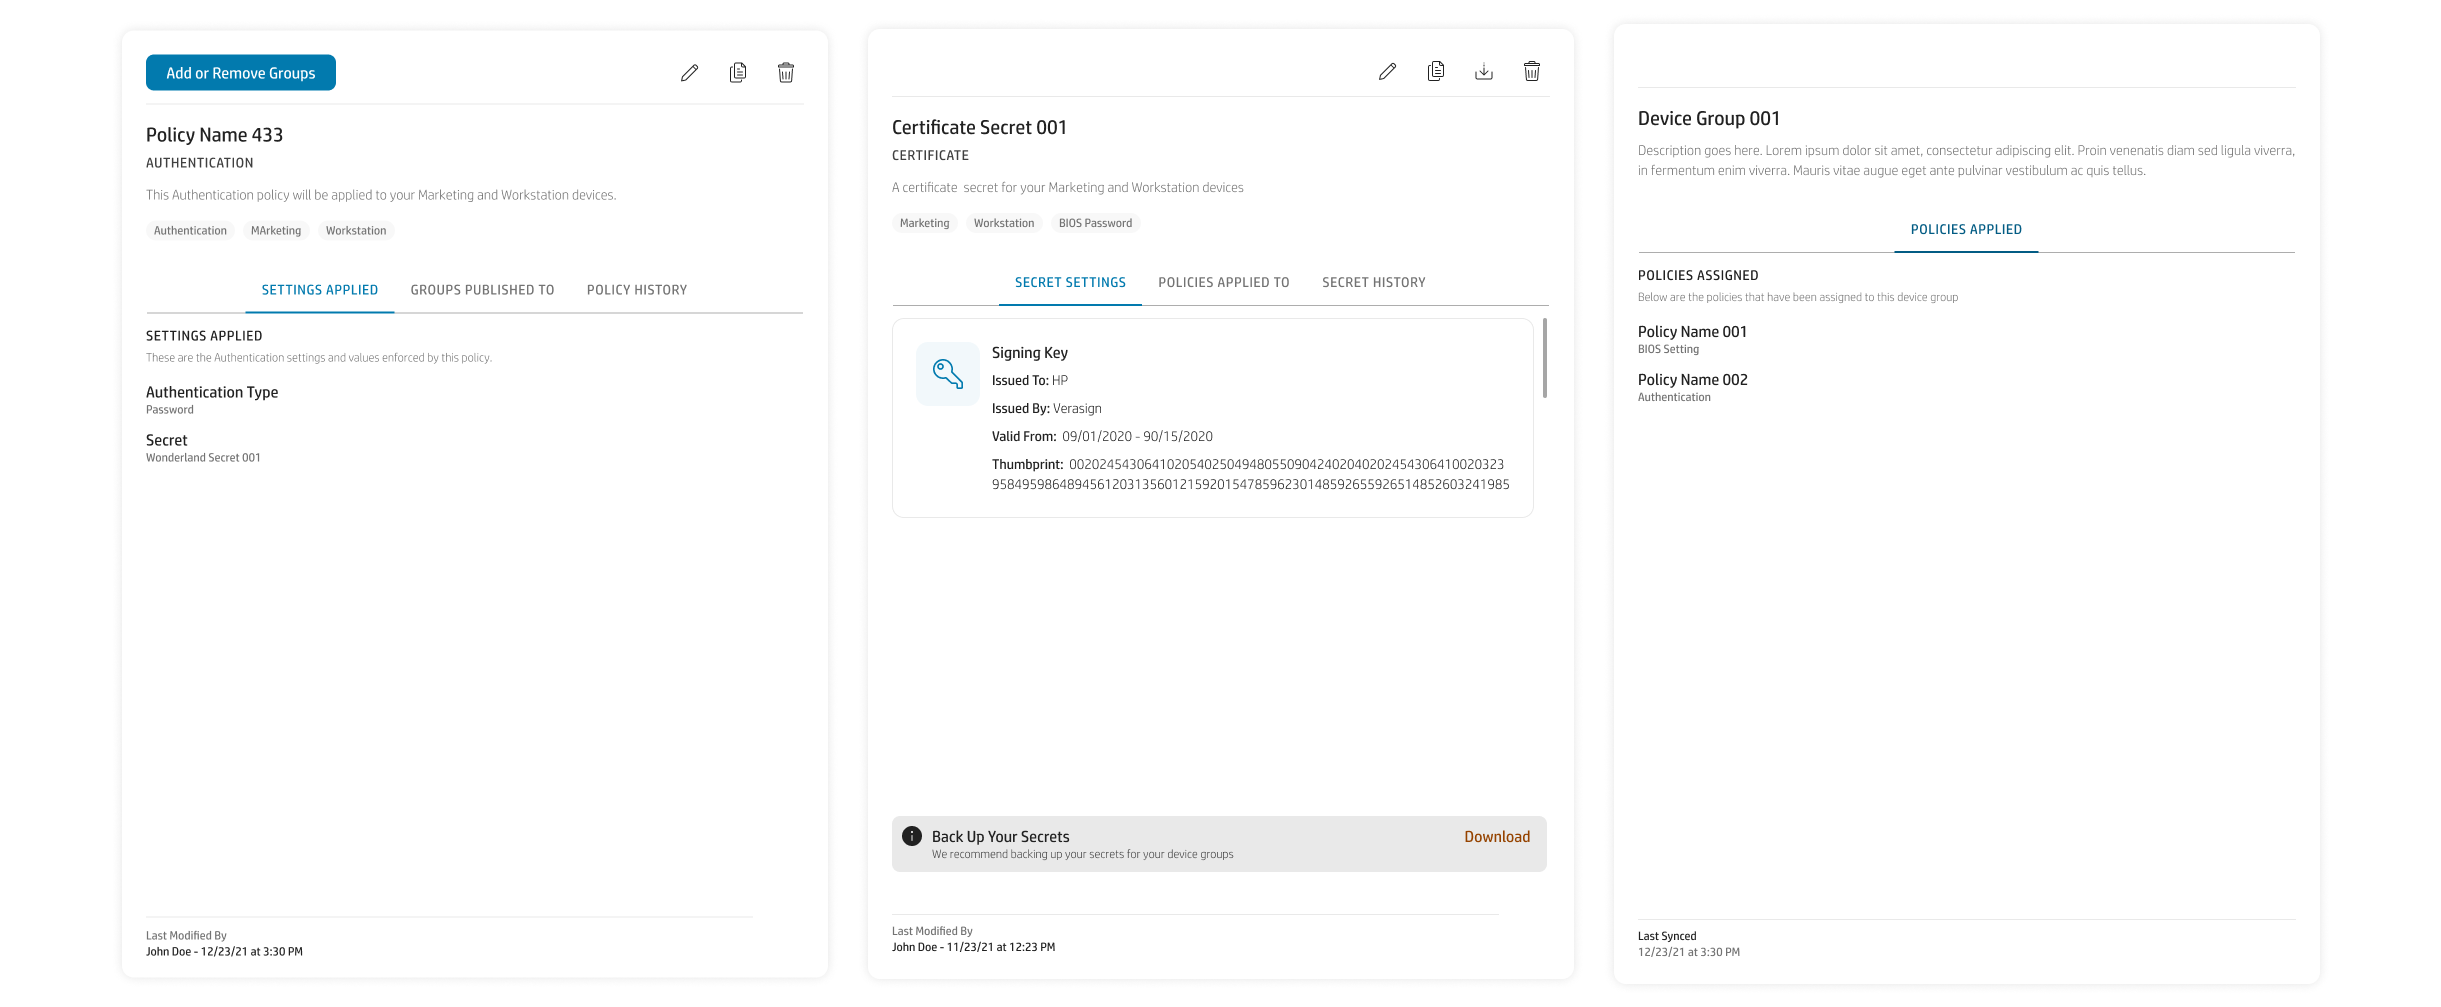
Task: Download Certificate Secret 001 via the download icon
Action: pos(1484,71)
